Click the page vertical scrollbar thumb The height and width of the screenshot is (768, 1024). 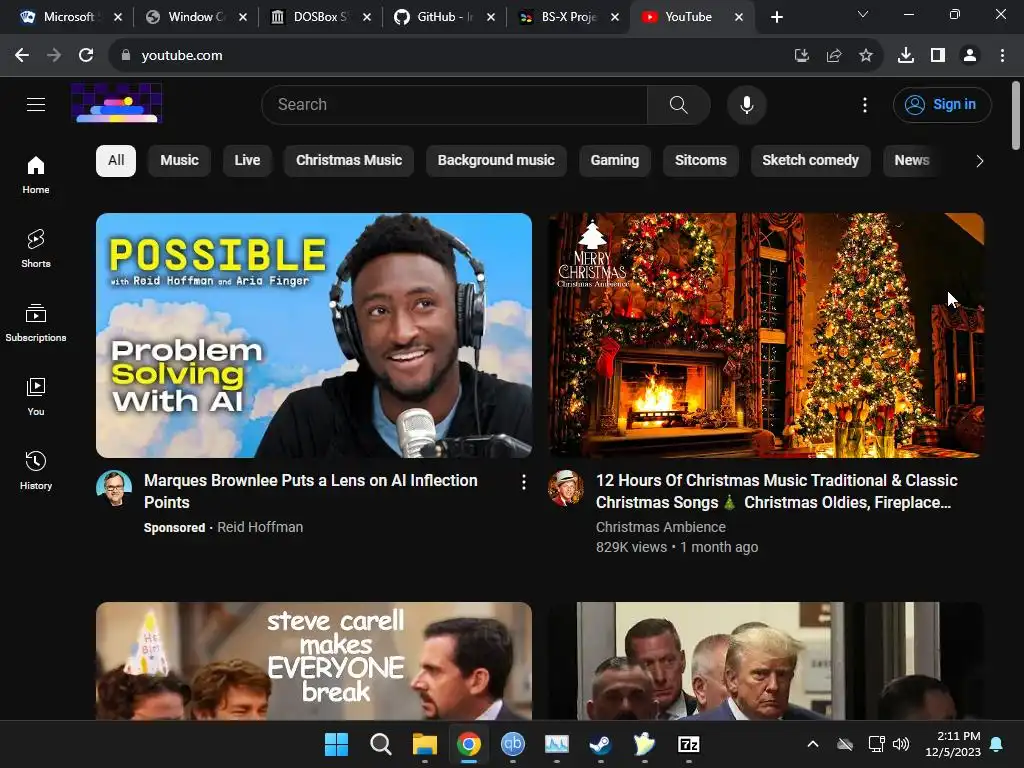click(x=1016, y=116)
